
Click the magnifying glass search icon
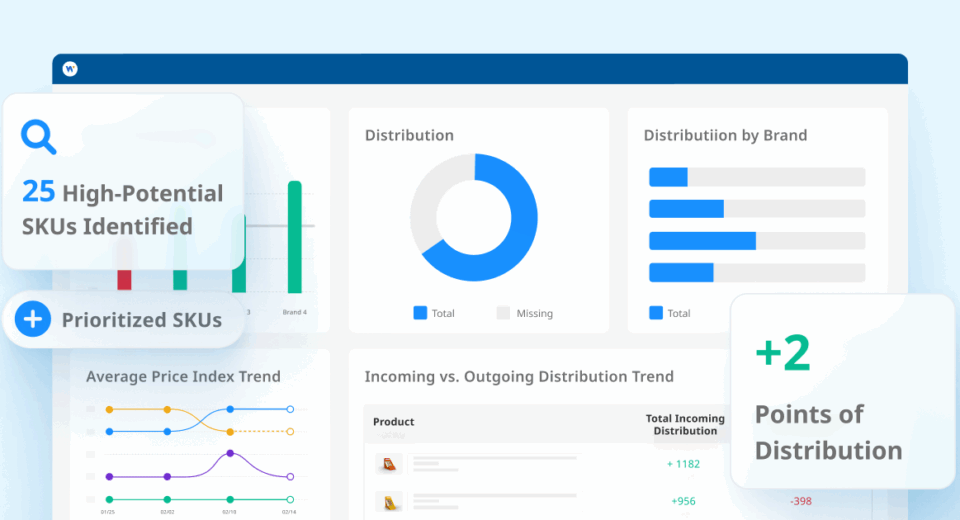(x=39, y=137)
